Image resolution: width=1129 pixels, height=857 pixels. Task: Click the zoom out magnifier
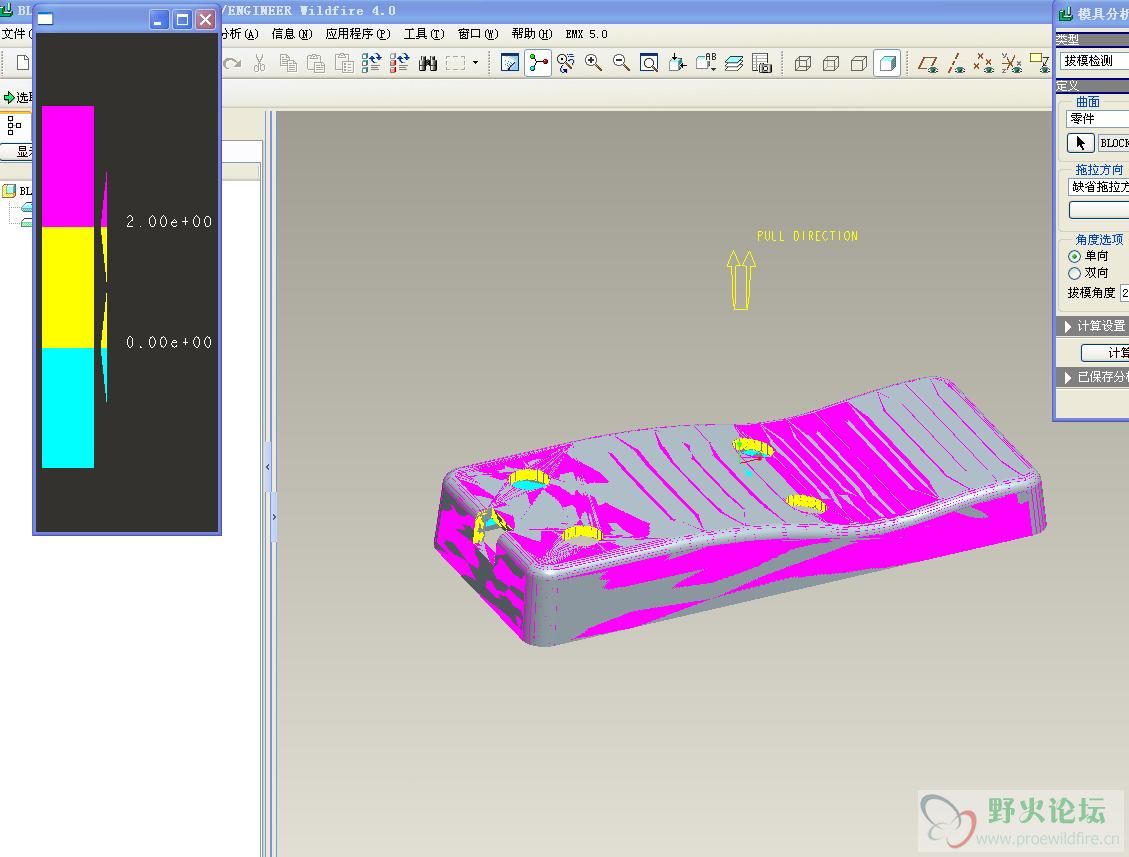pos(621,63)
